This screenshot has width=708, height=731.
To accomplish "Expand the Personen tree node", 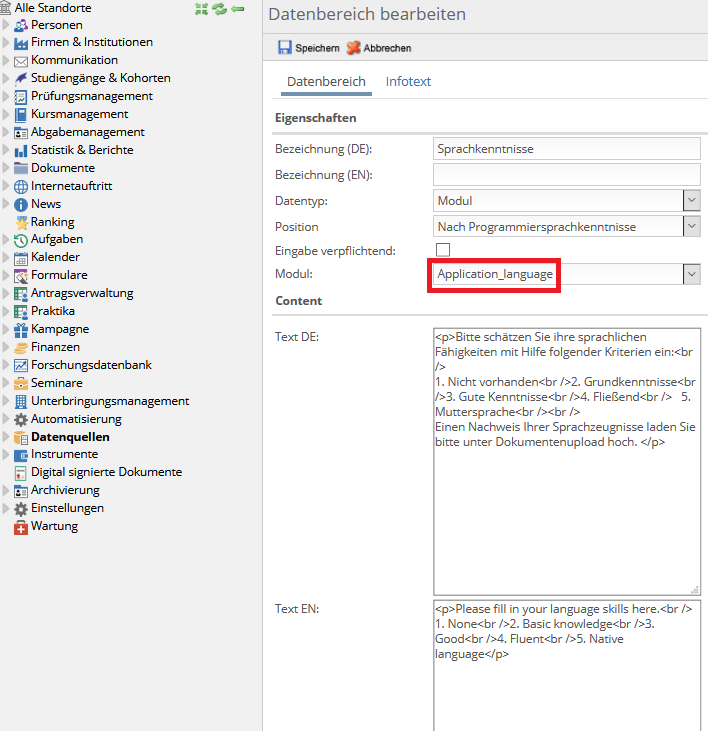I will [6, 25].
